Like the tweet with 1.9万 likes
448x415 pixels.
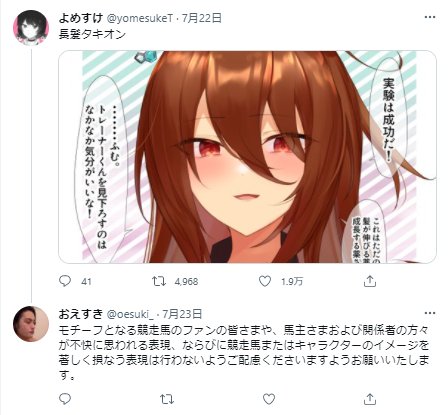pos(265,281)
